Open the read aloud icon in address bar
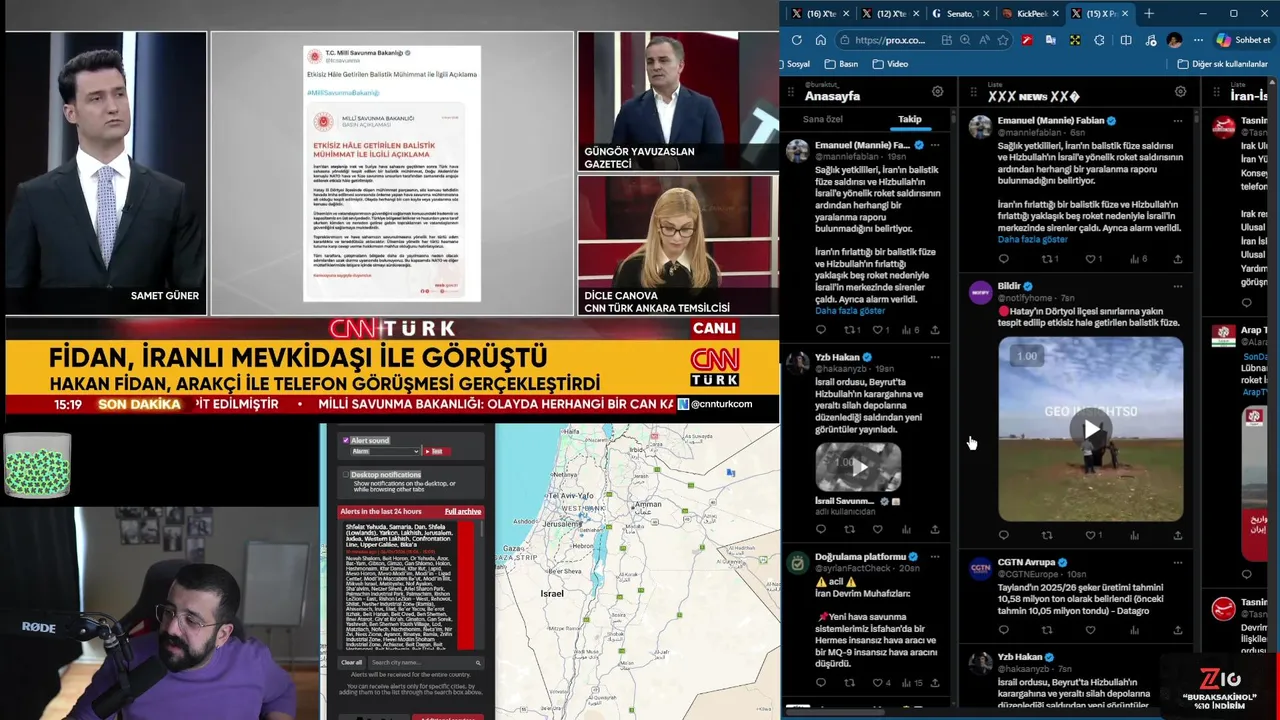 (x=984, y=40)
